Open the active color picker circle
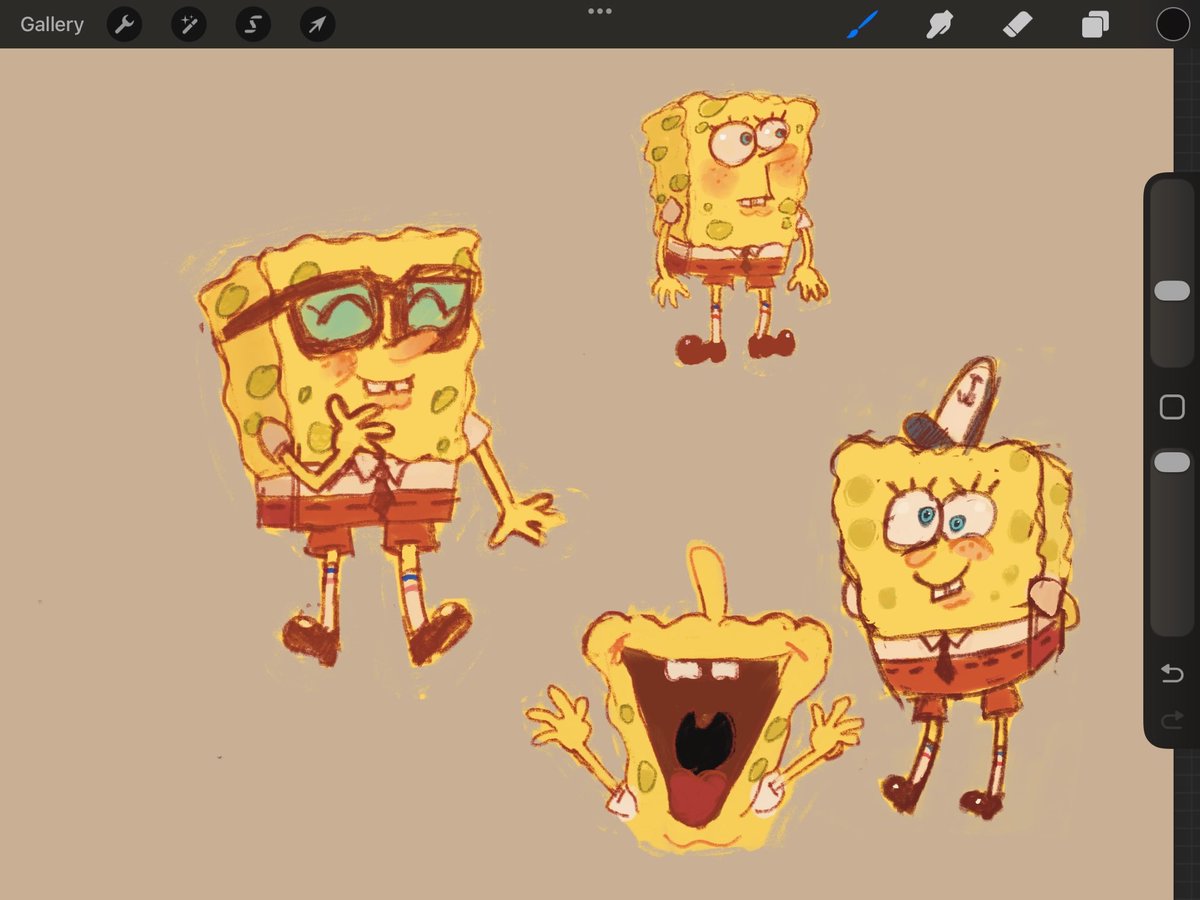Image resolution: width=1200 pixels, height=900 pixels. click(x=1173, y=24)
